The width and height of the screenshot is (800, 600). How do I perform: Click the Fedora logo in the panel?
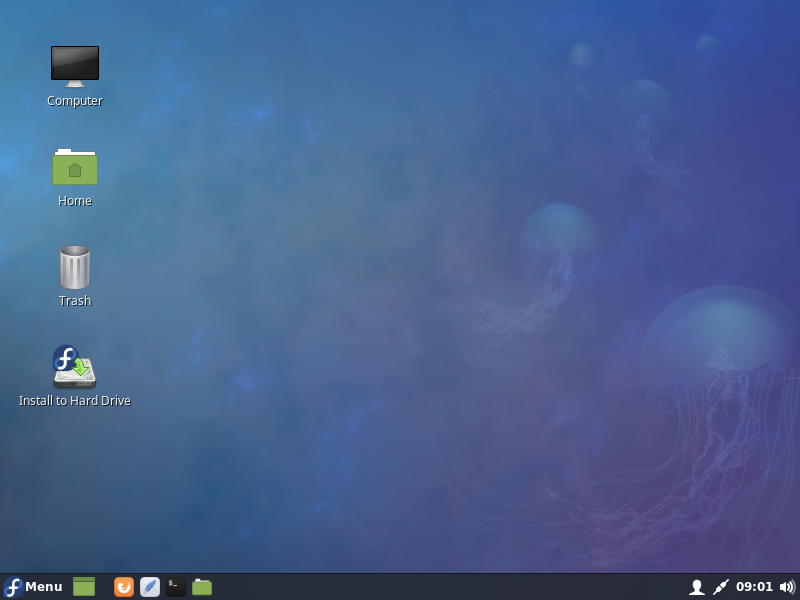(13, 587)
